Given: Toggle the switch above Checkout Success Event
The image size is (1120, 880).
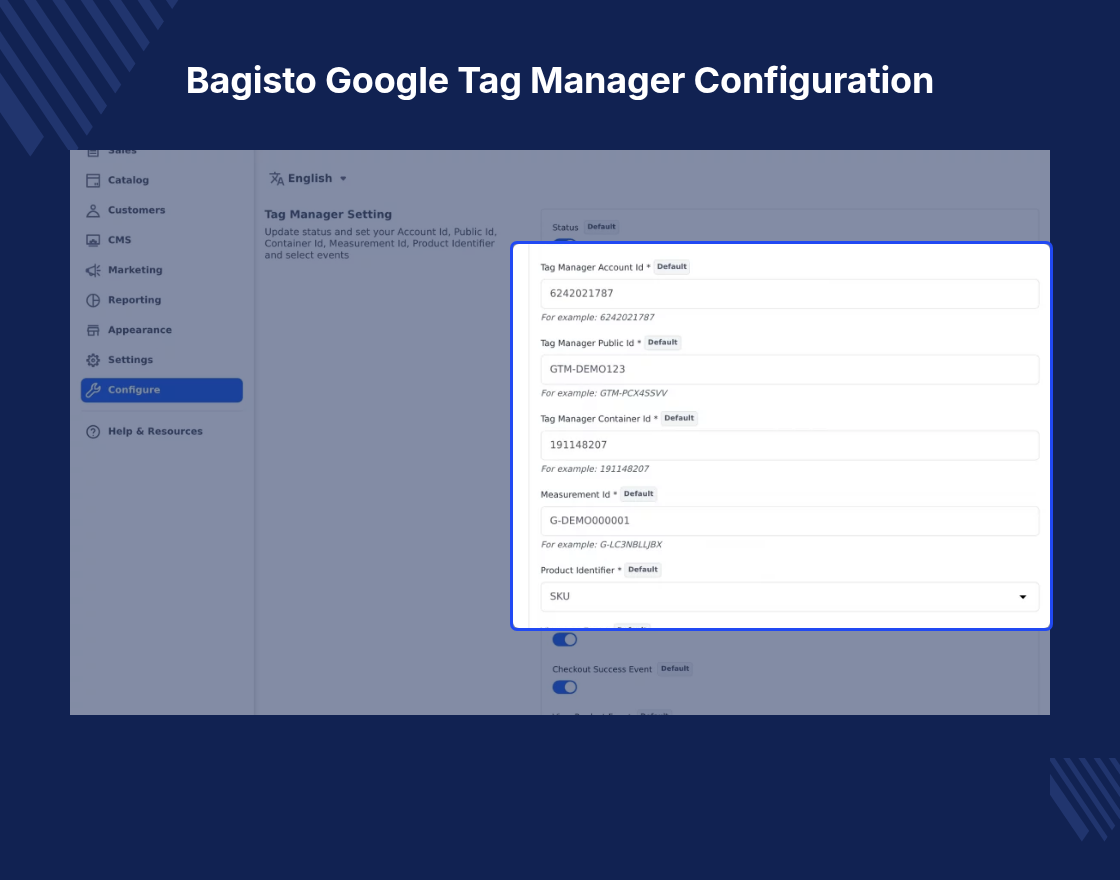Looking at the screenshot, I should [564, 639].
